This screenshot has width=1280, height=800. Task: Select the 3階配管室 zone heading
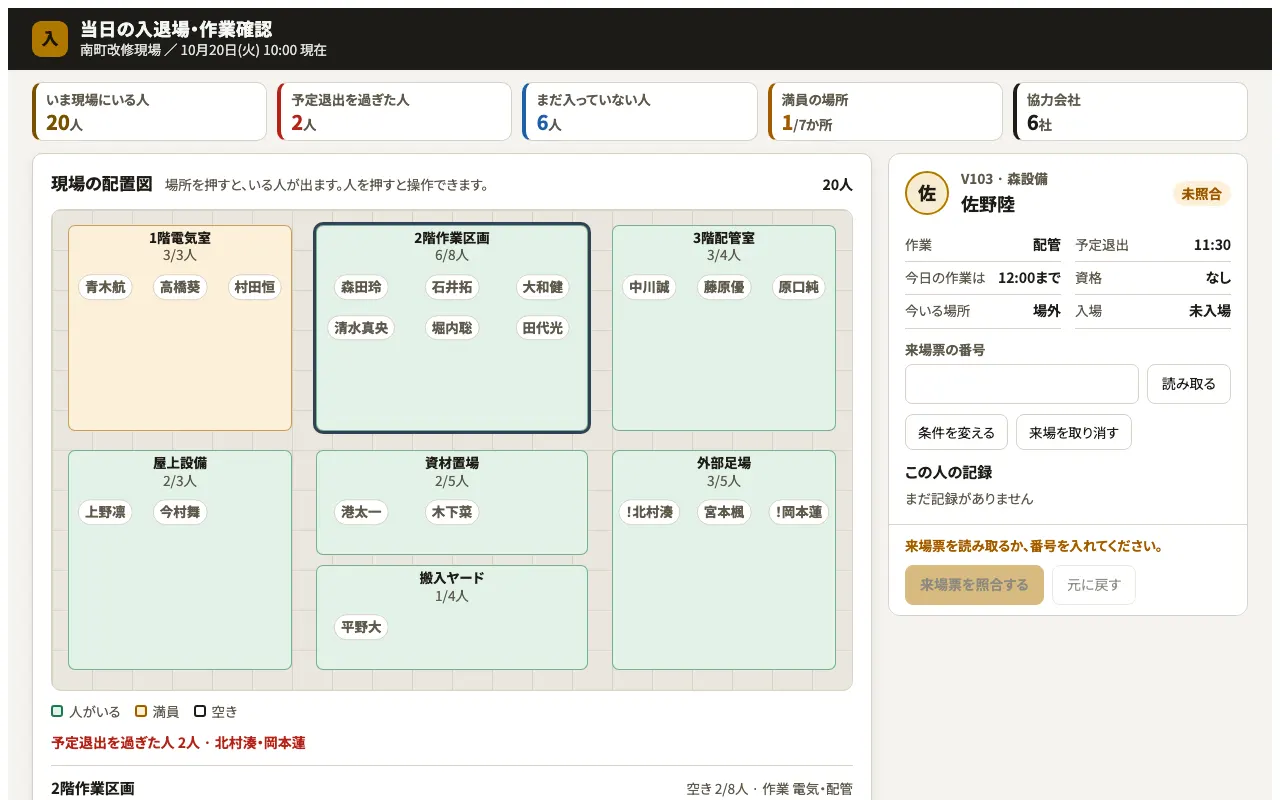coord(724,238)
